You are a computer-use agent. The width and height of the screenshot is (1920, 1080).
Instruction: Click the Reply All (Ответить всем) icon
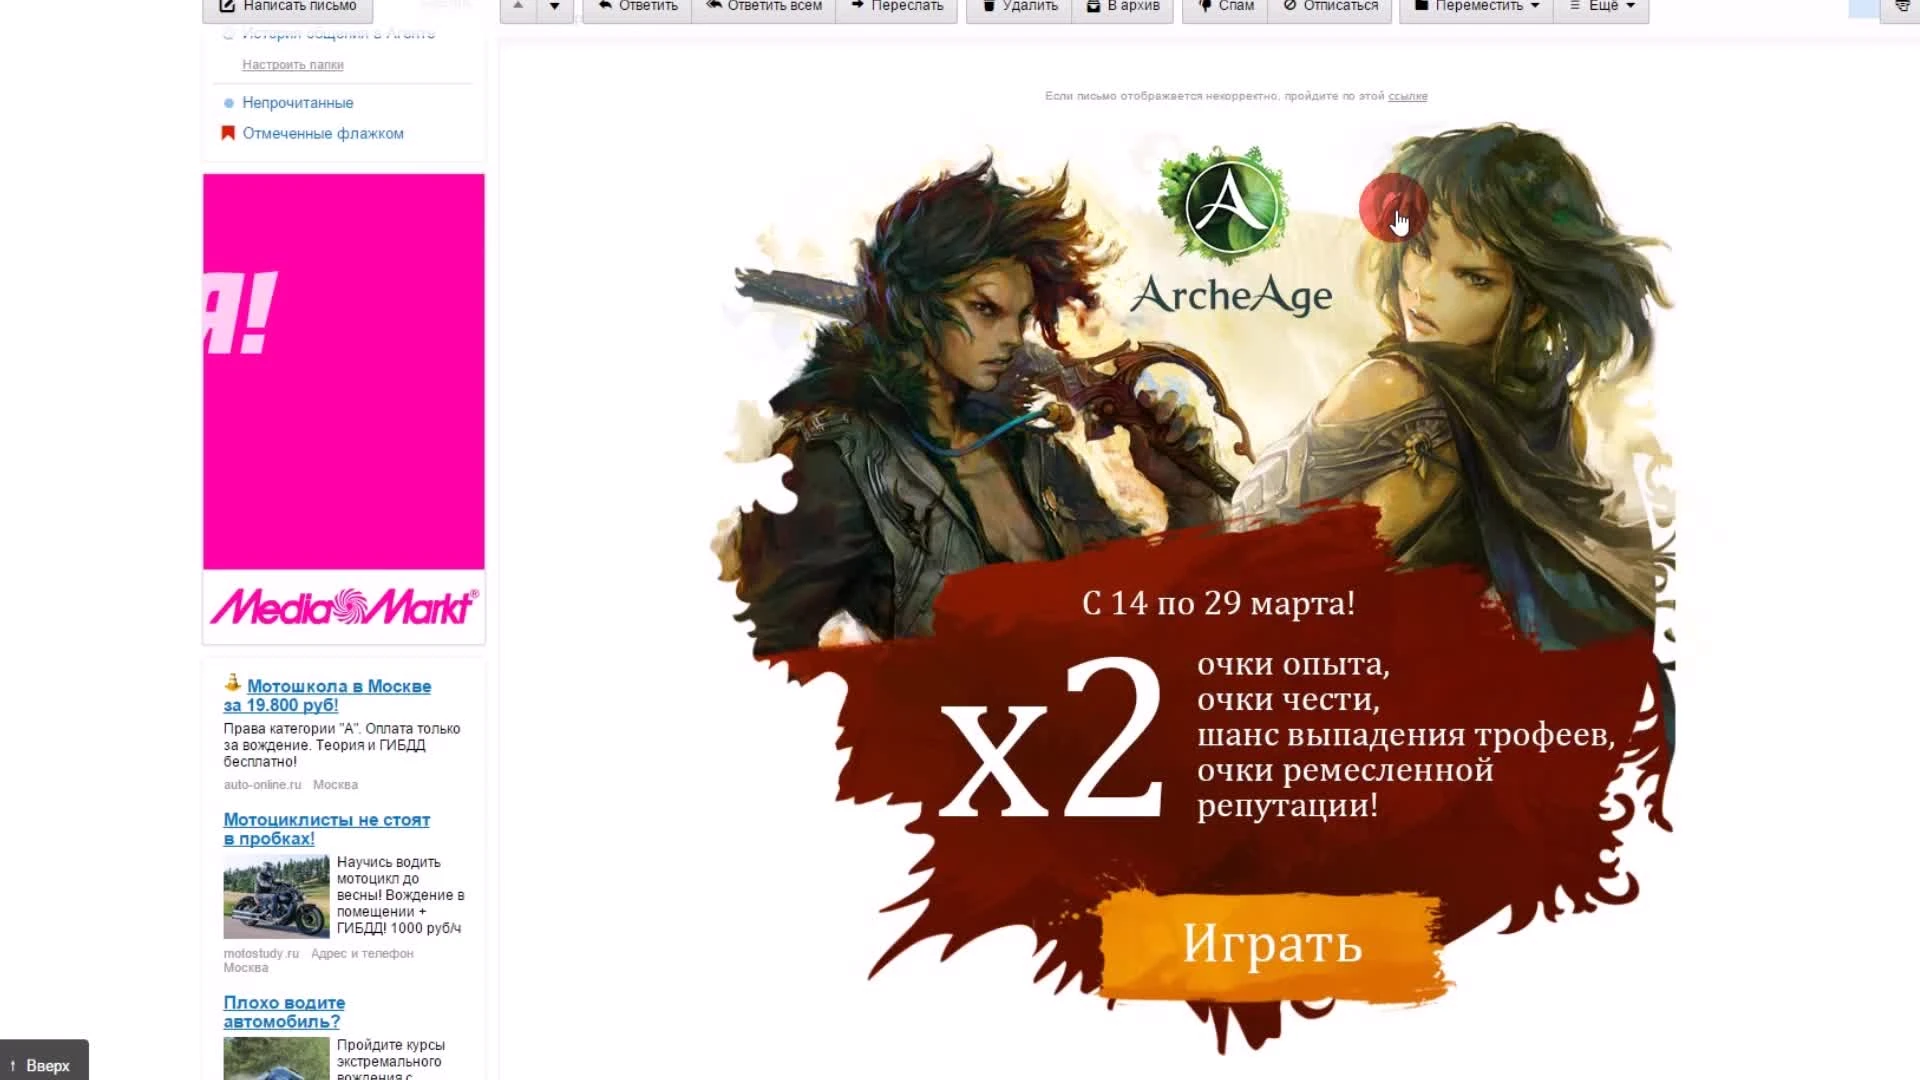click(712, 6)
